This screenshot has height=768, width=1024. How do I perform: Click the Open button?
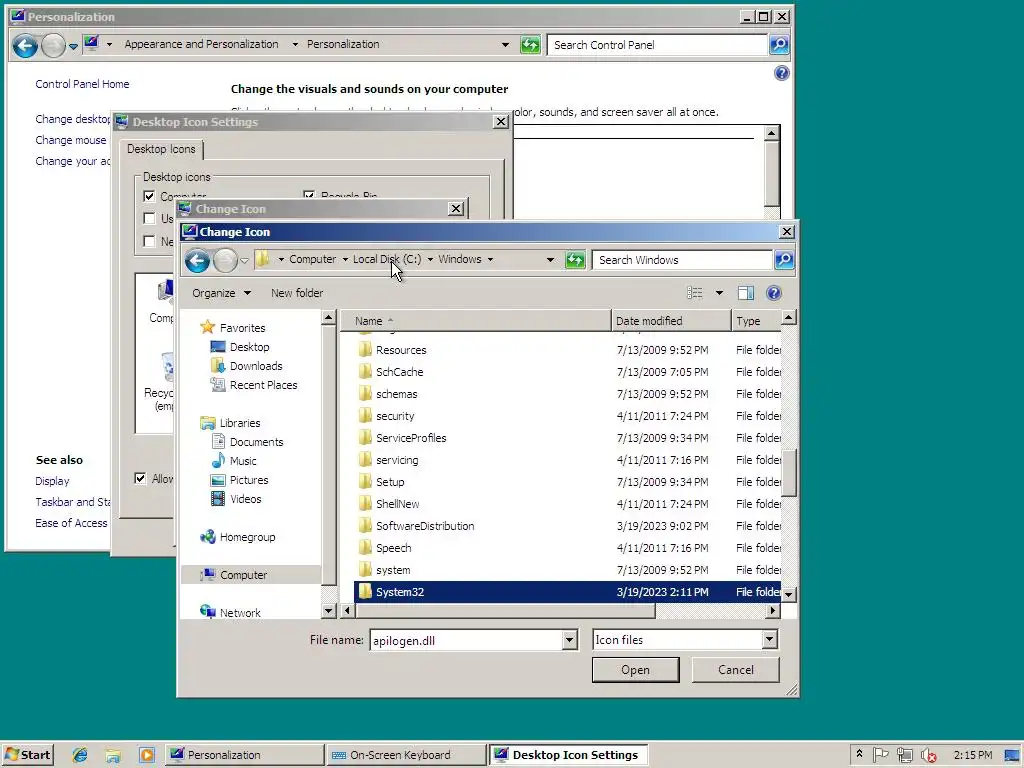635,669
